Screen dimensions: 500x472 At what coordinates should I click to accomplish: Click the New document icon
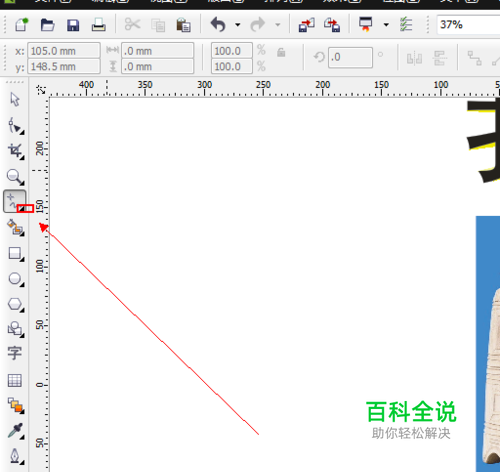pos(21,25)
